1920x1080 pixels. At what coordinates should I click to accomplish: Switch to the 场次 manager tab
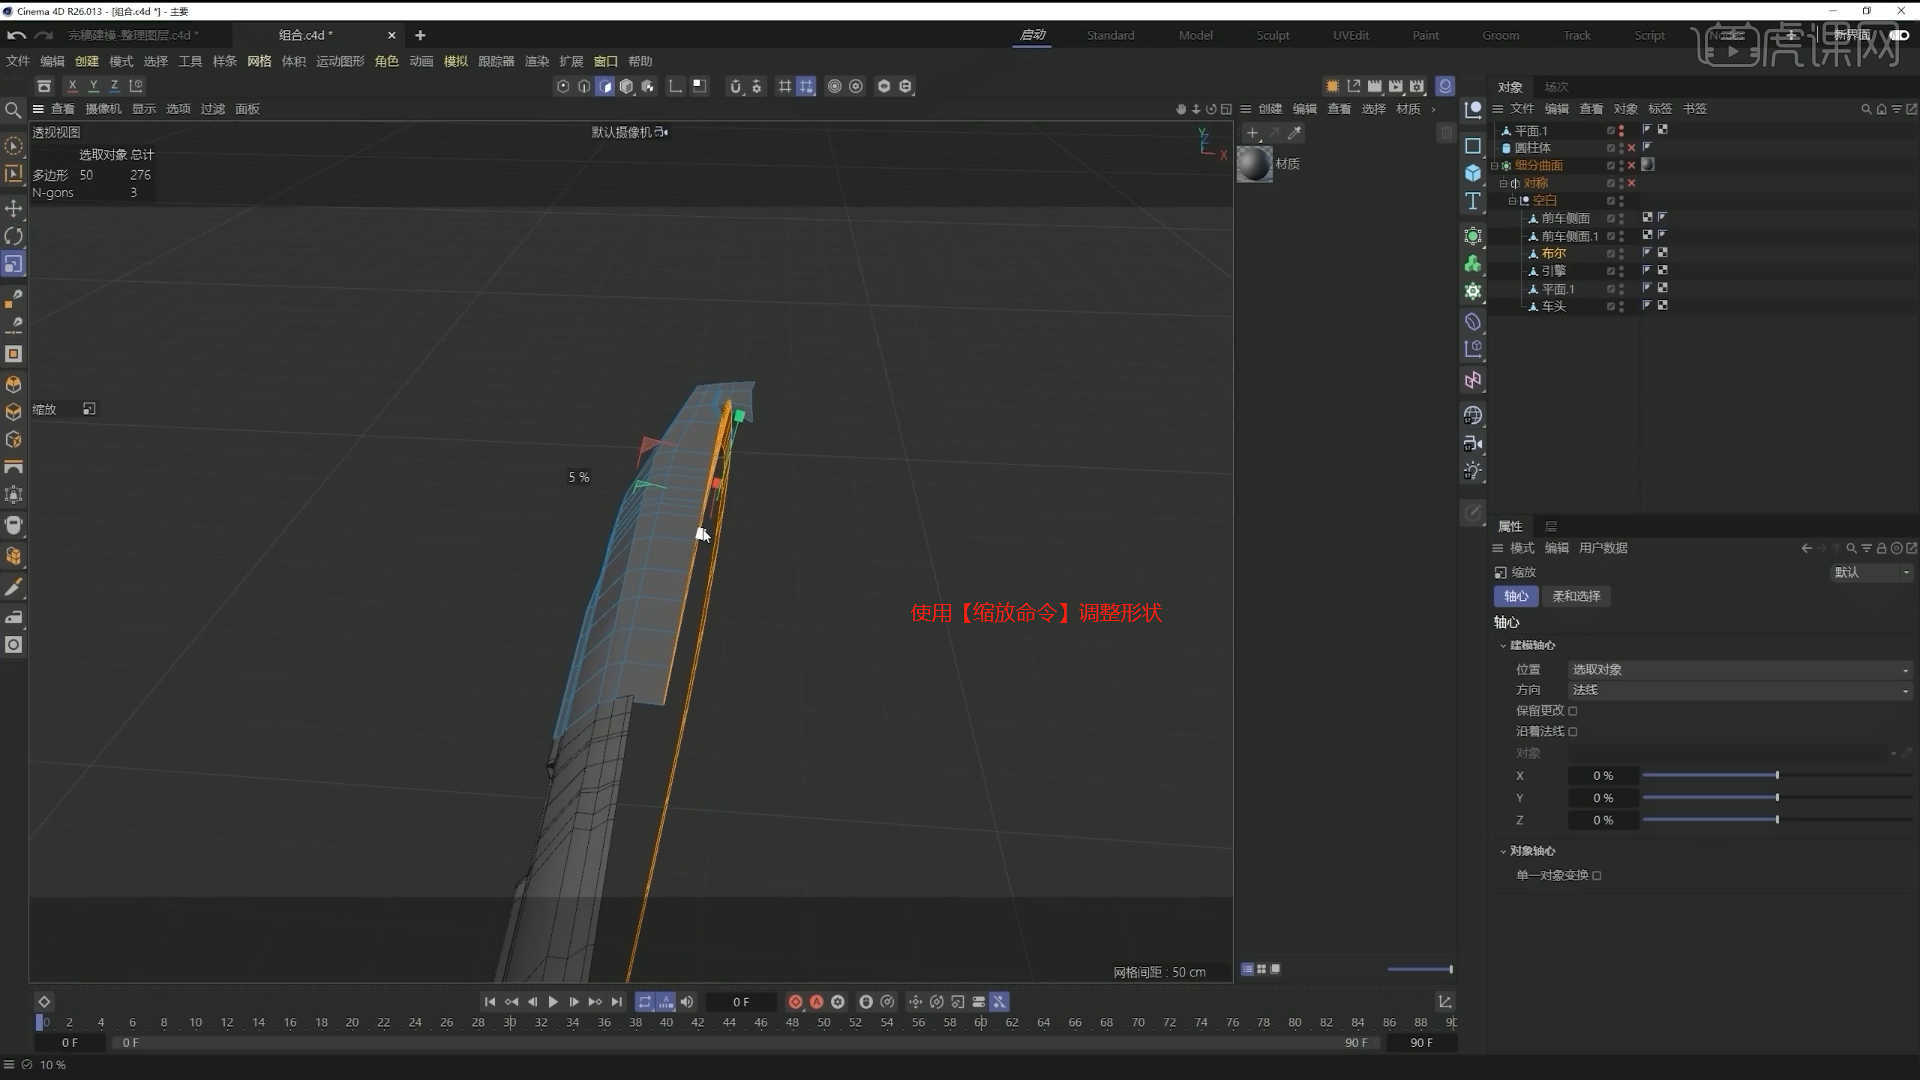pos(1556,87)
